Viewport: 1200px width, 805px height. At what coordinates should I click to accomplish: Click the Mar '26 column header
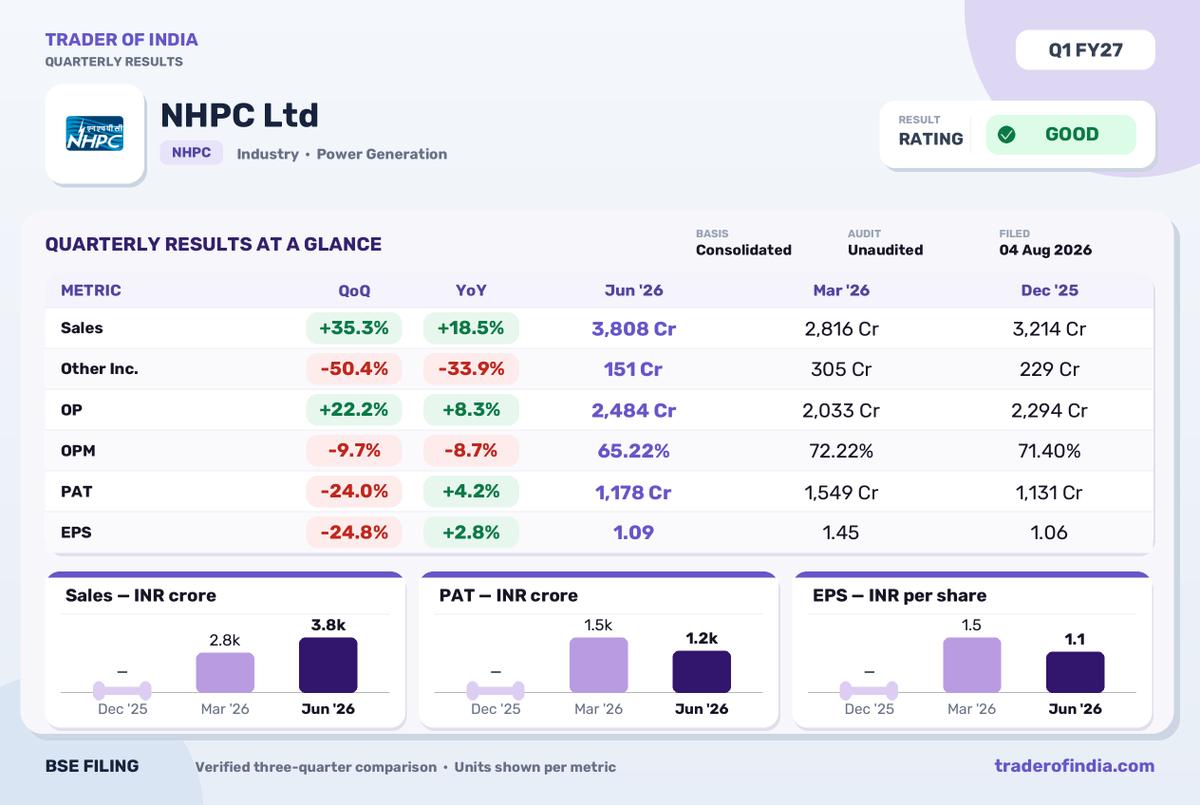click(x=841, y=291)
